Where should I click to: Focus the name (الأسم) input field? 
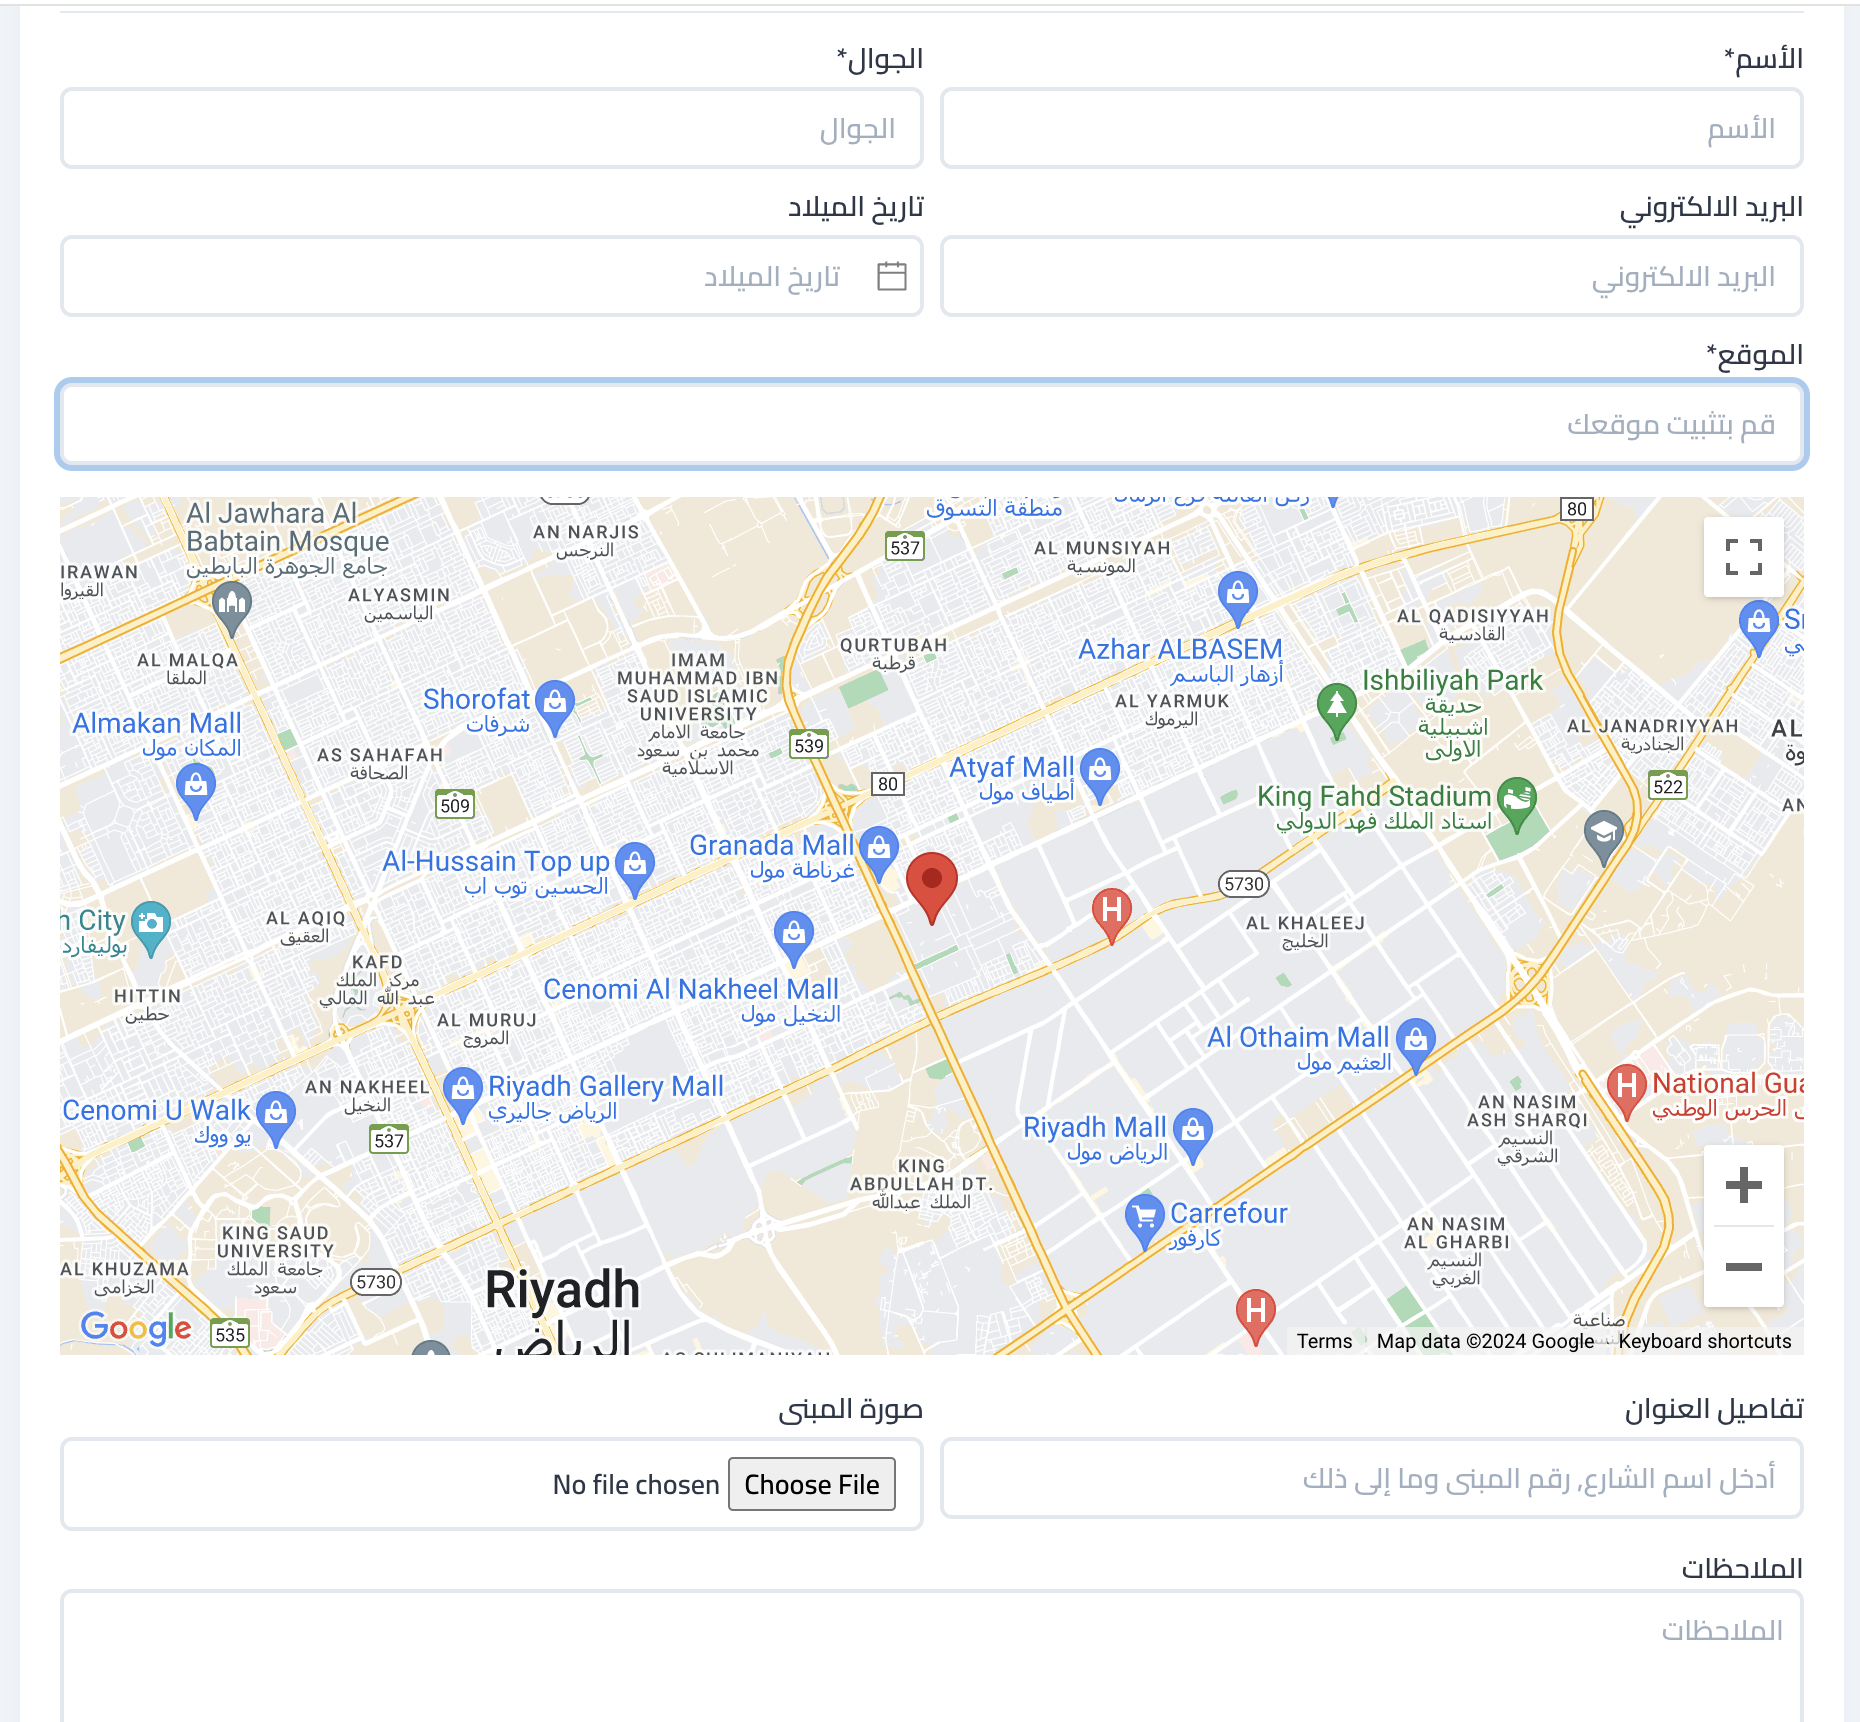(1371, 129)
